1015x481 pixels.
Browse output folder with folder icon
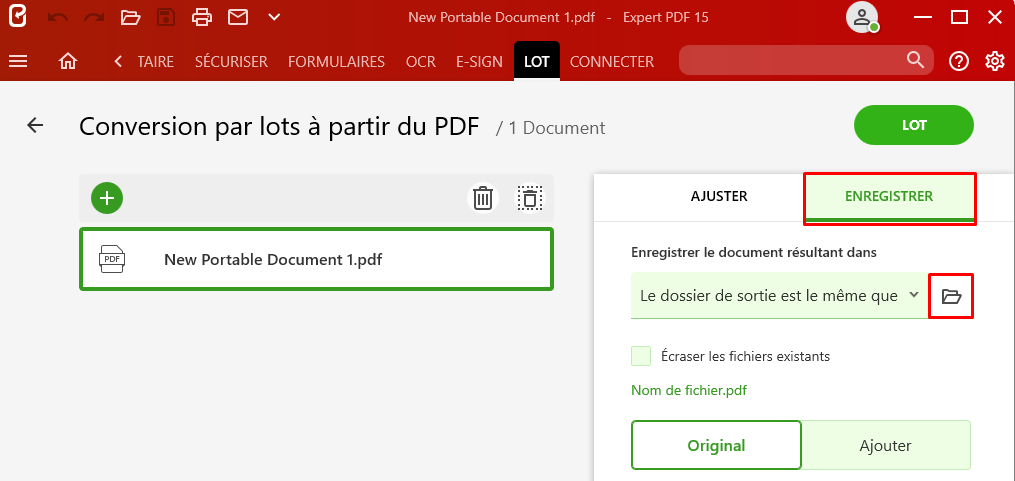[951, 296]
